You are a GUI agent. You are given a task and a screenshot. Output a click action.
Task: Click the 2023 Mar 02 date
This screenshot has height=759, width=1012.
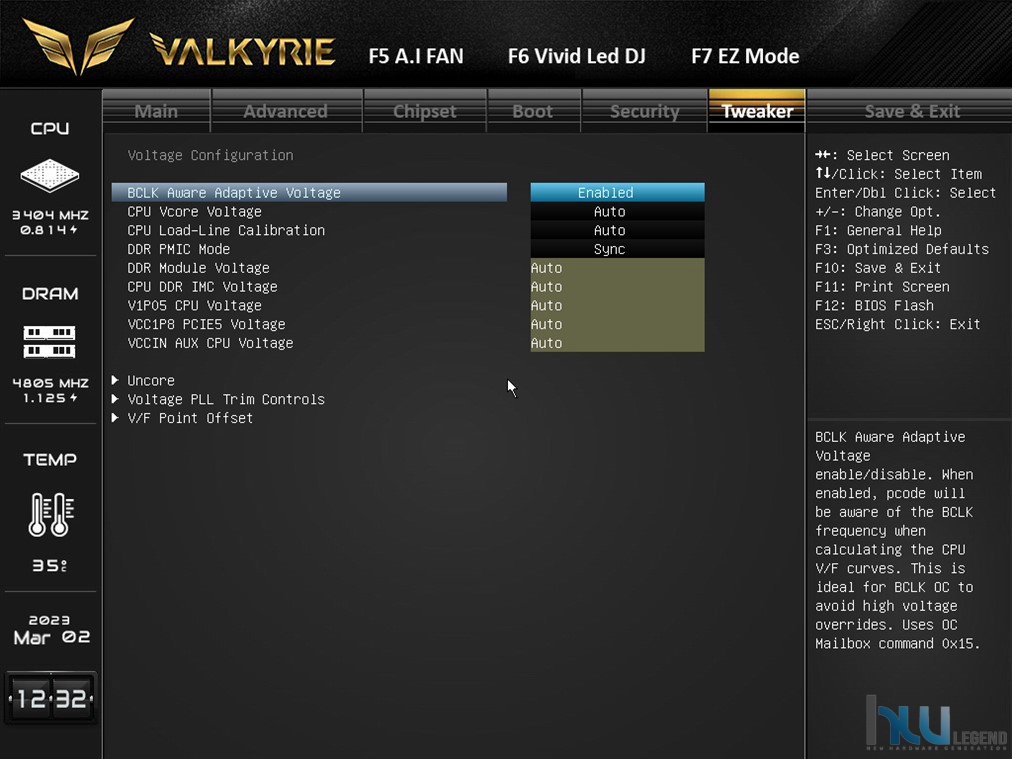point(50,629)
